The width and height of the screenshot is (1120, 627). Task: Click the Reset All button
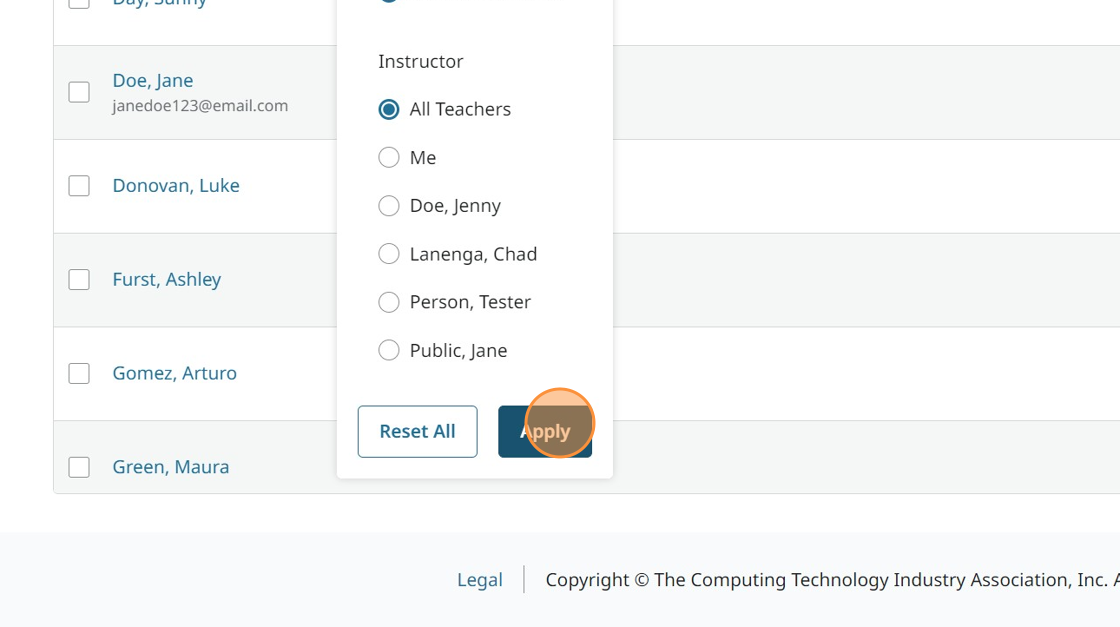click(x=417, y=431)
